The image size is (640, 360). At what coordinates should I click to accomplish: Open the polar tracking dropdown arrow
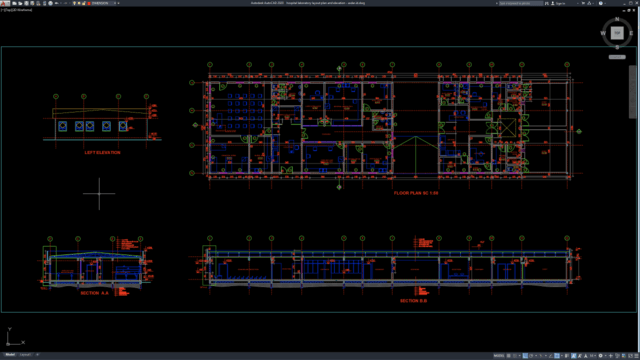tap(536, 356)
